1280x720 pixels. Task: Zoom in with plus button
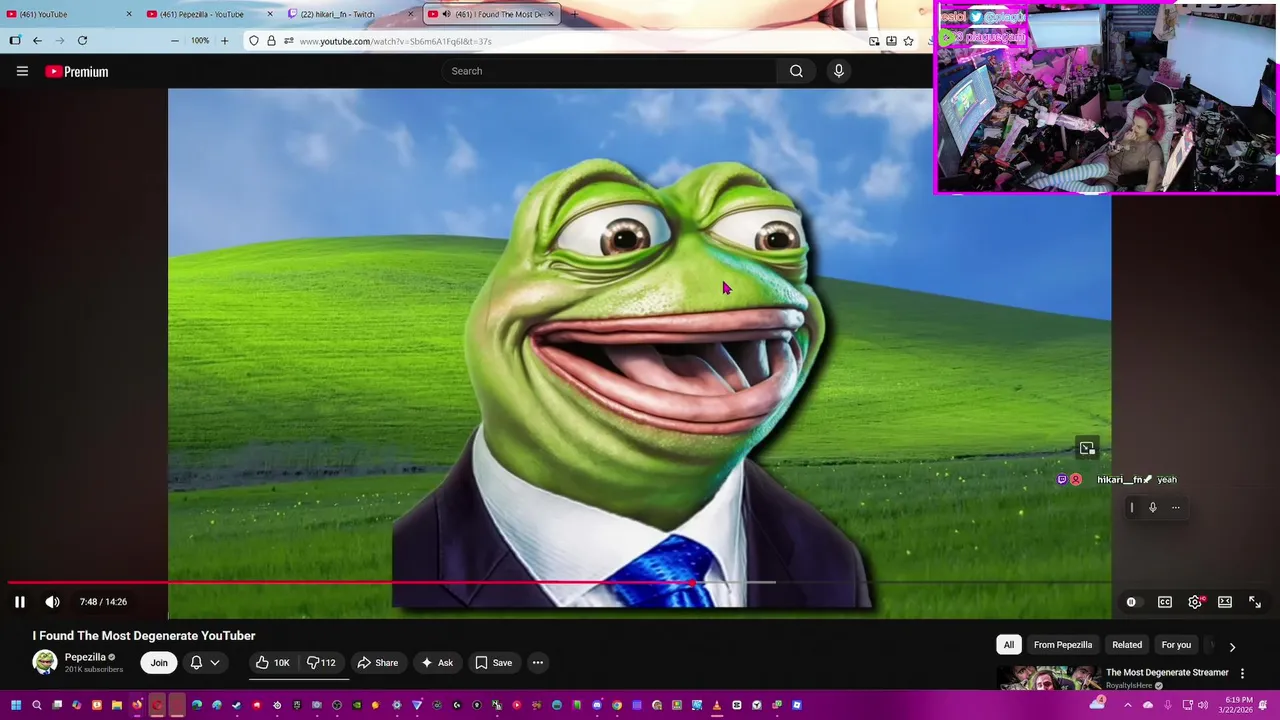point(224,41)
